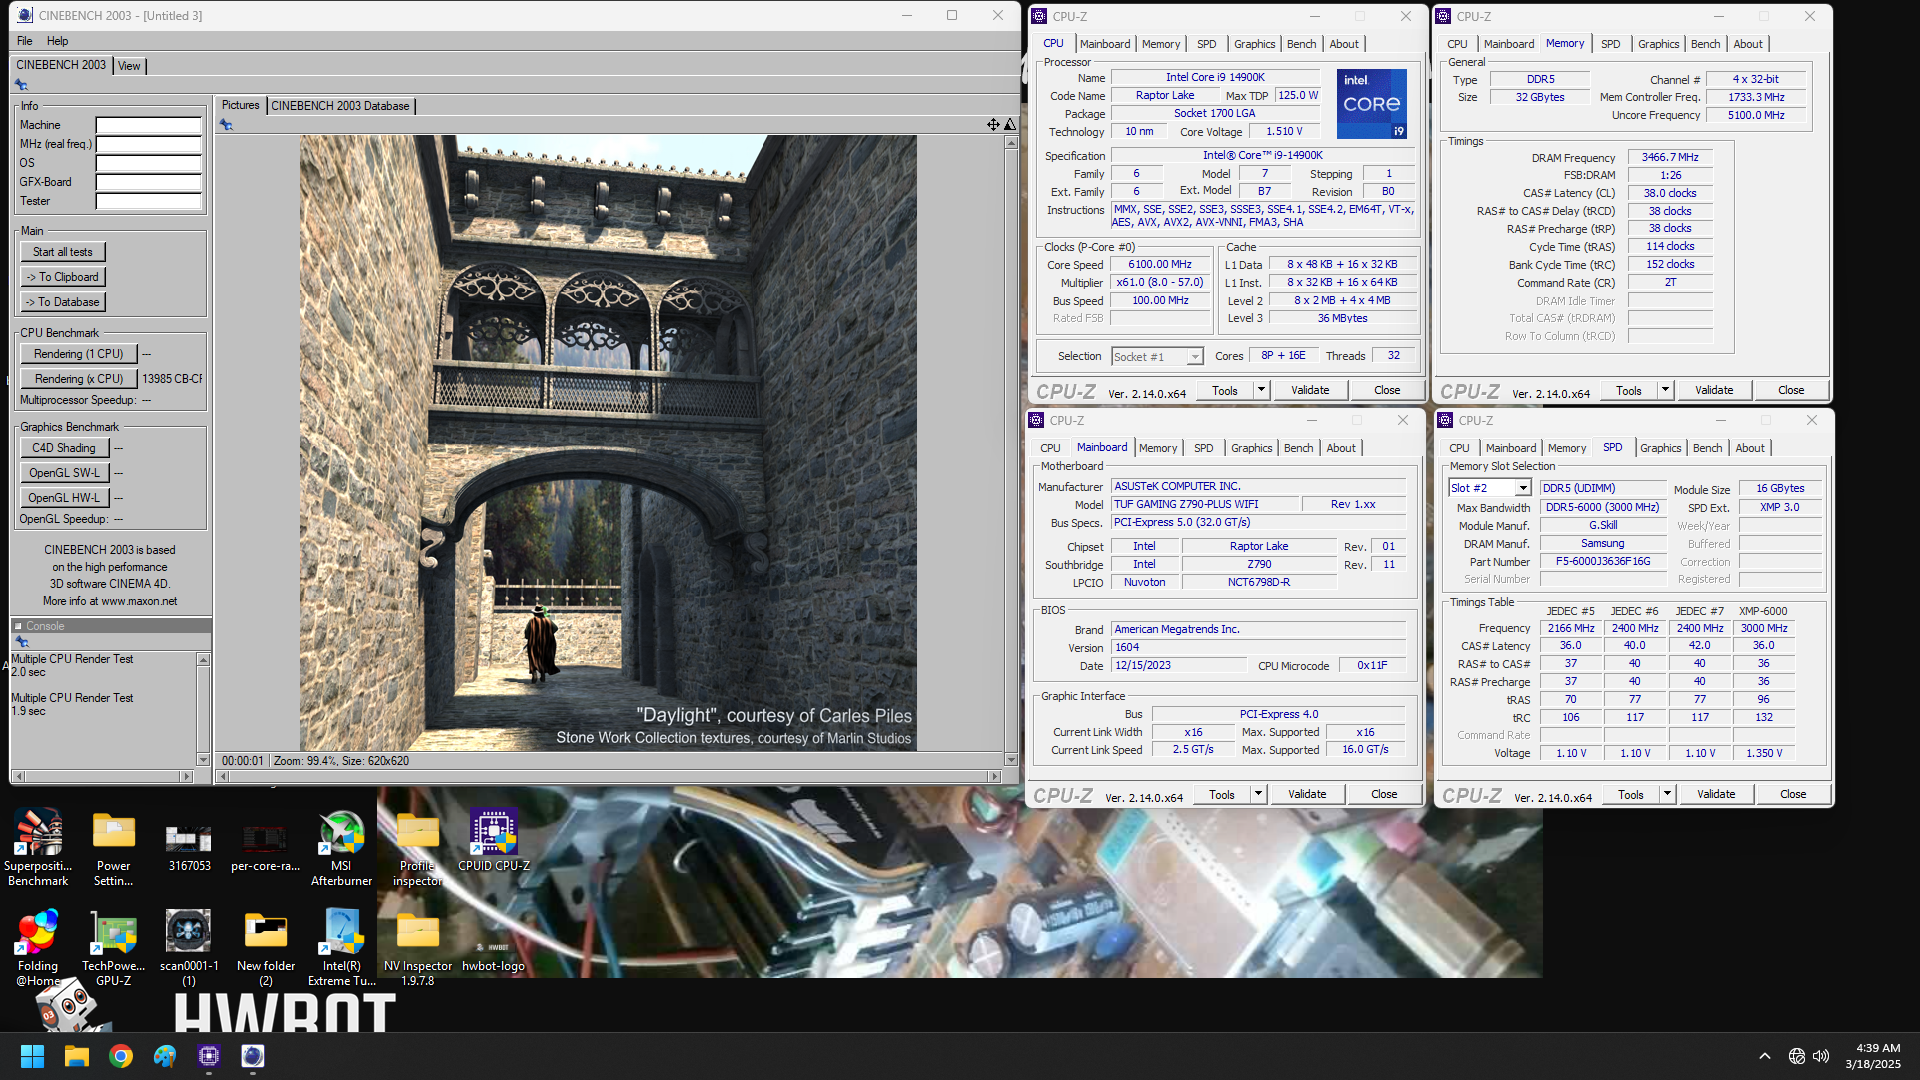Click the pushpin icon under Pictures tab

(226, 125)
